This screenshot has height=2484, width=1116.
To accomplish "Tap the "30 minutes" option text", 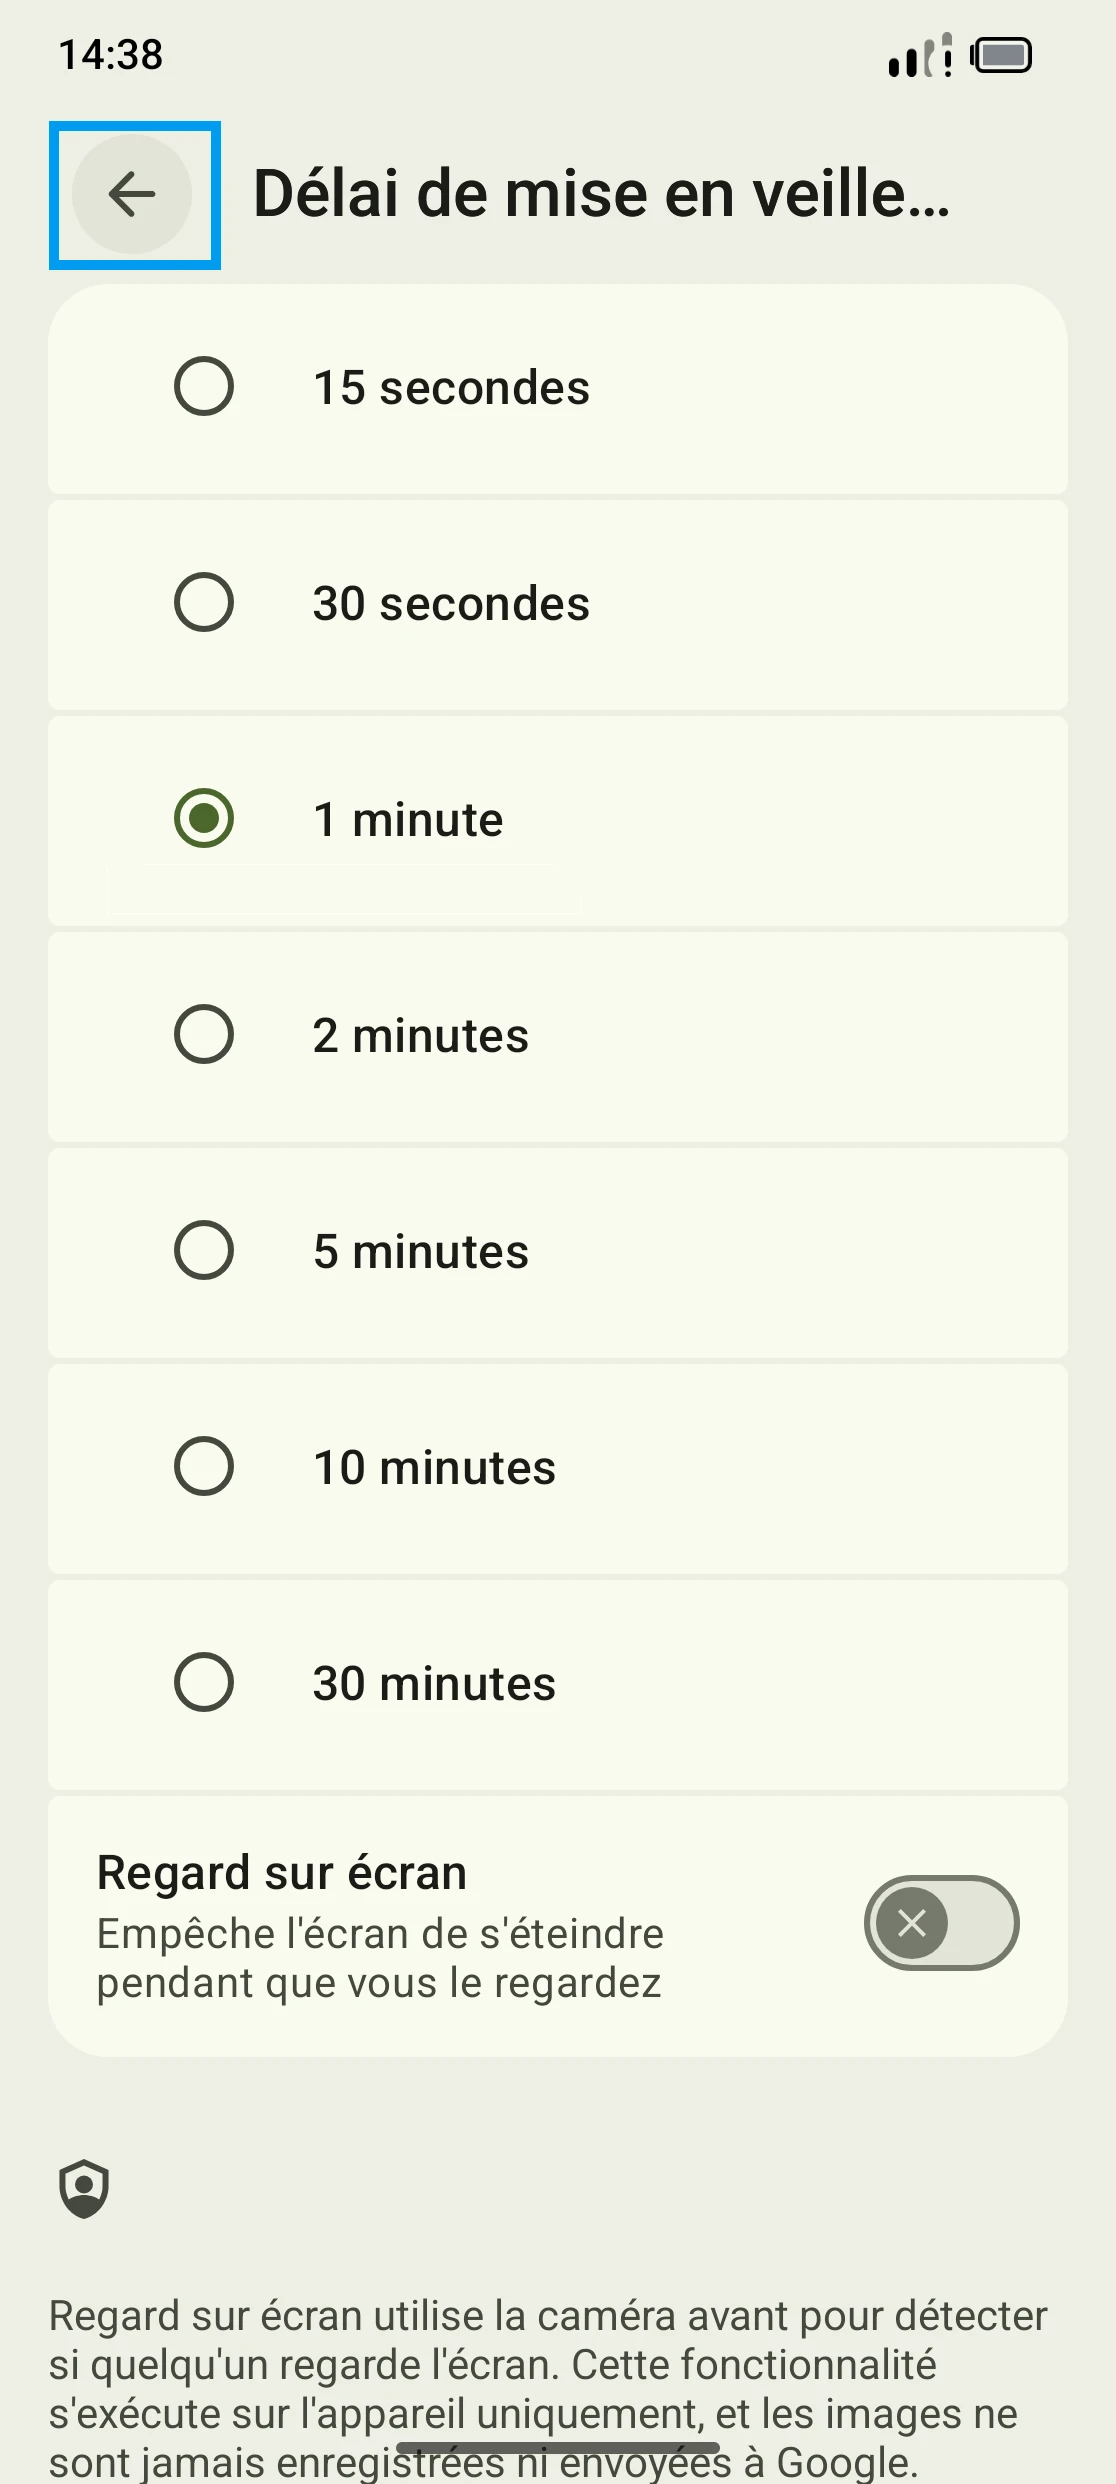I will click(x=434, y=1684).
